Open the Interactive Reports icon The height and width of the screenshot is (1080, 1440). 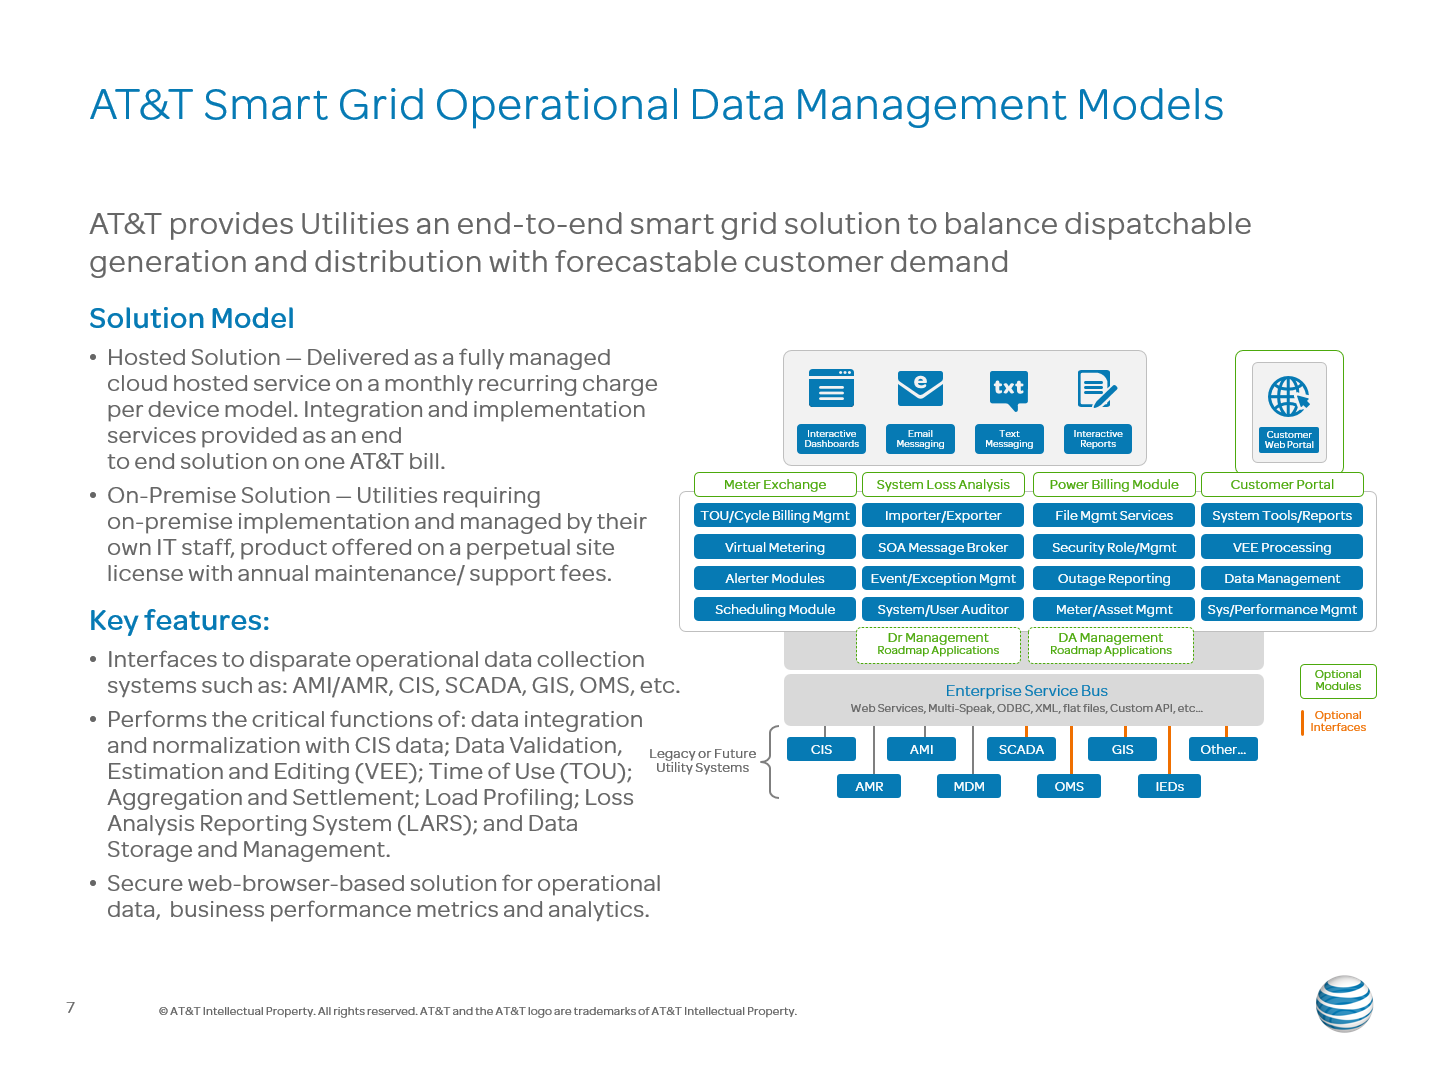[1097, 389]
